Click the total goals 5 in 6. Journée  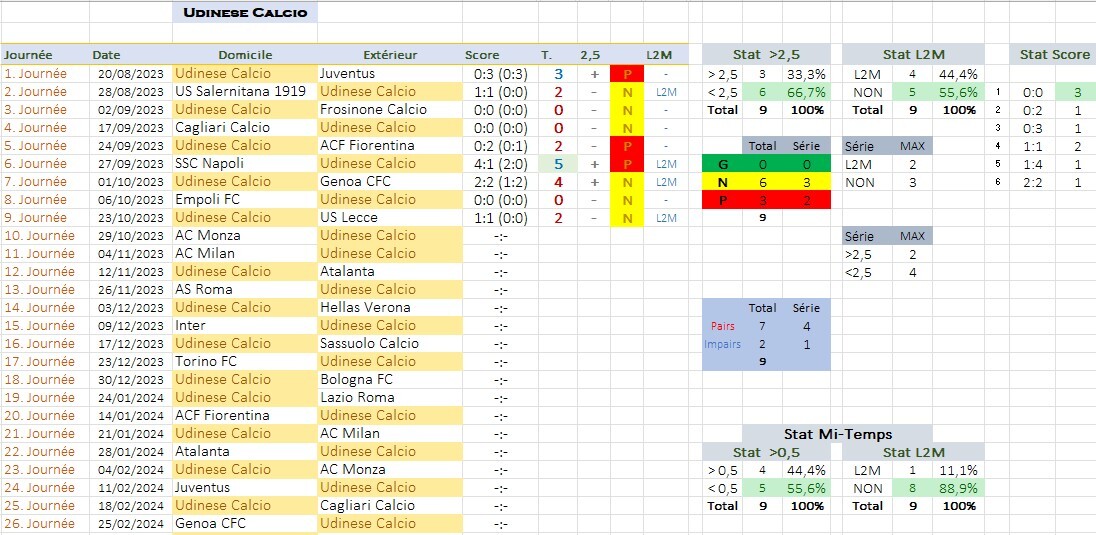coord(558,164)
